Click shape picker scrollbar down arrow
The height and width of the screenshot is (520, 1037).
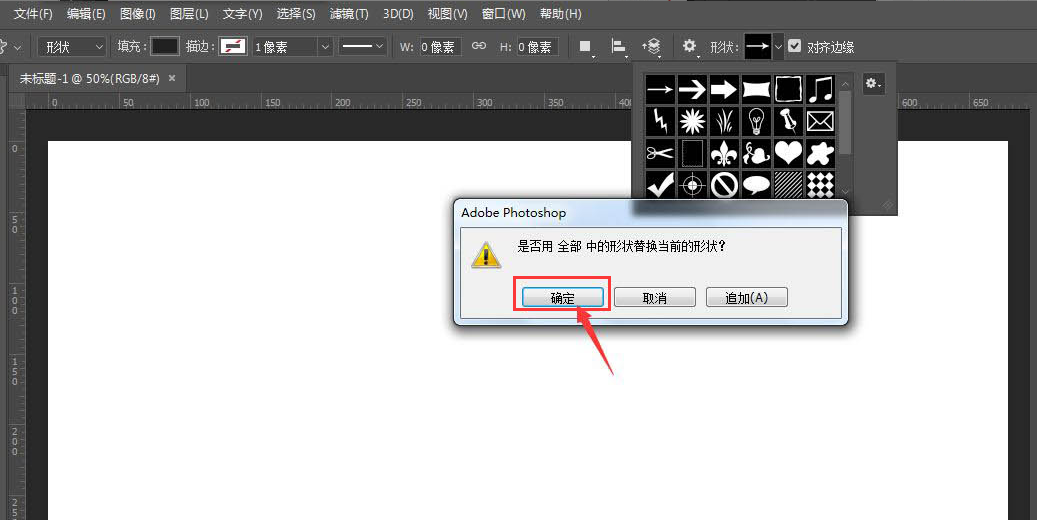(845, 191)
